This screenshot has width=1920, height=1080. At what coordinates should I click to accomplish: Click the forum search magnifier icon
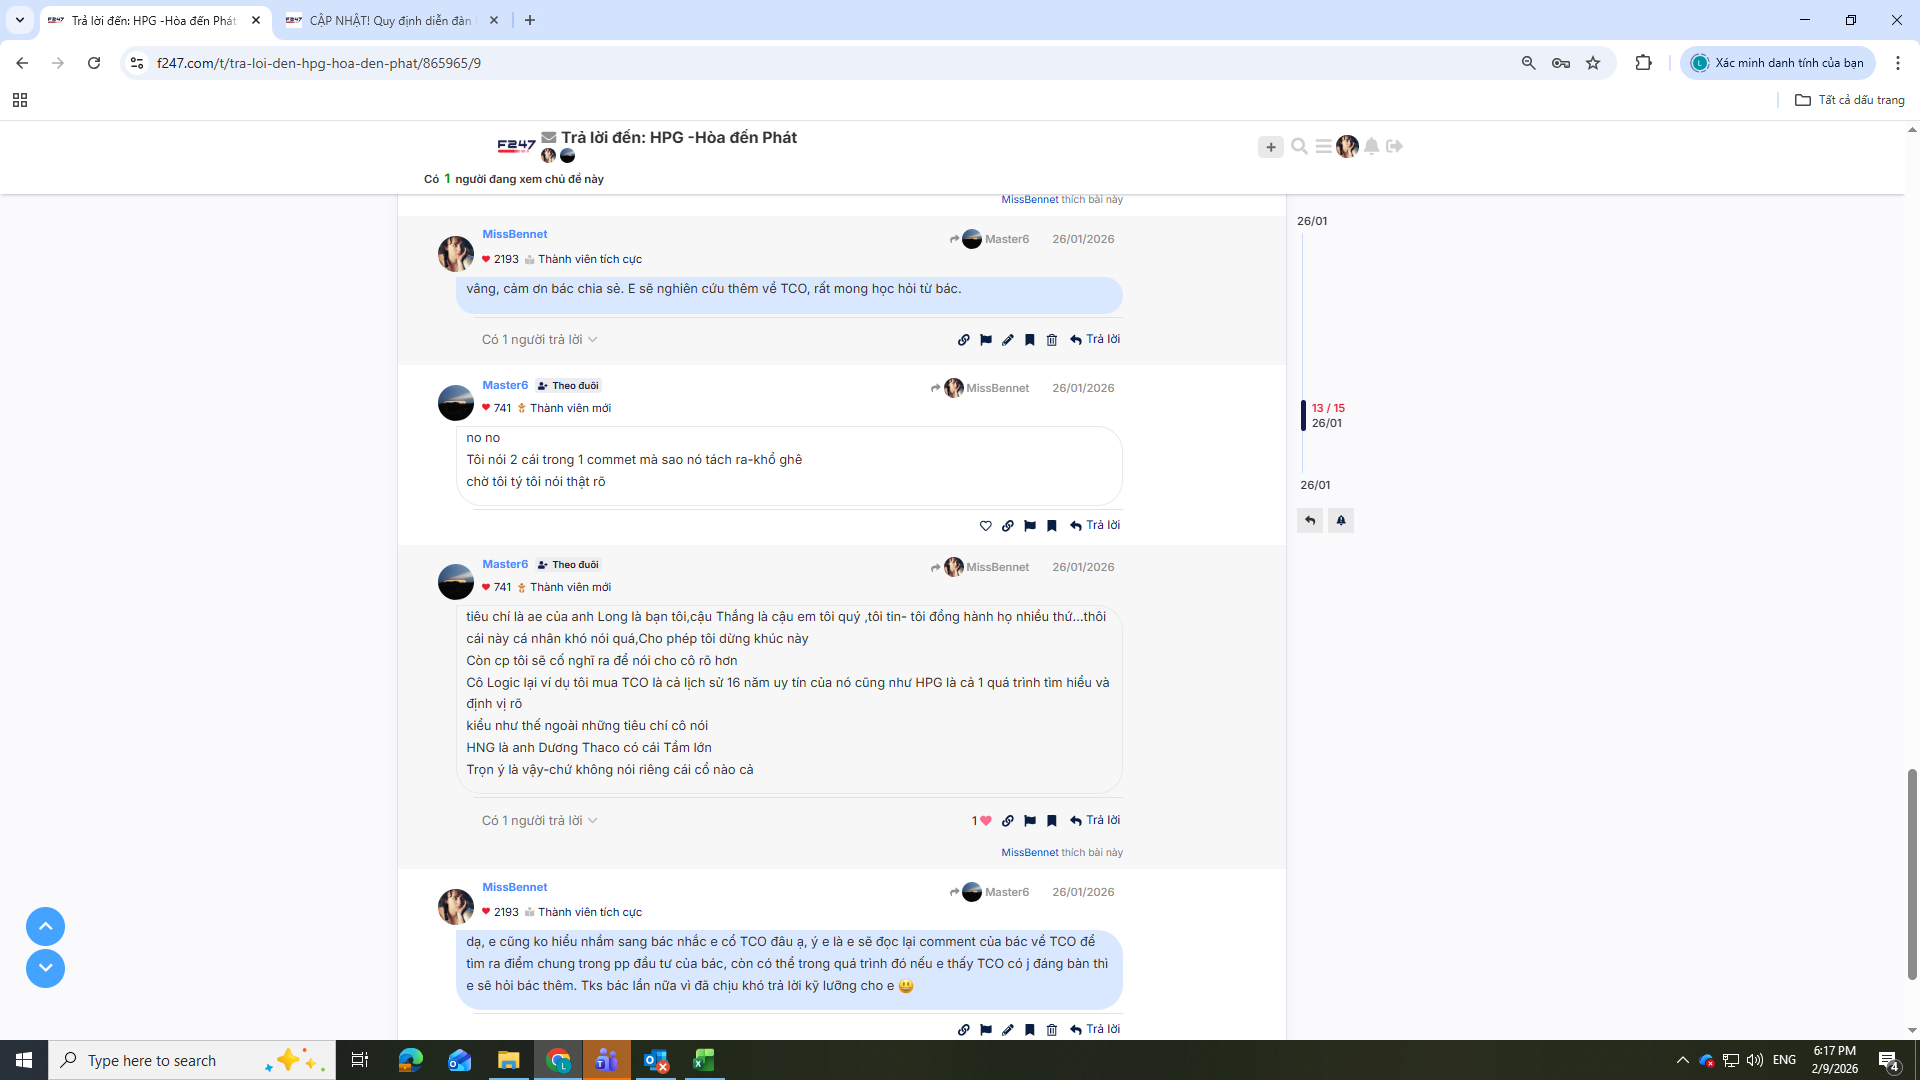pos(1299,147)
